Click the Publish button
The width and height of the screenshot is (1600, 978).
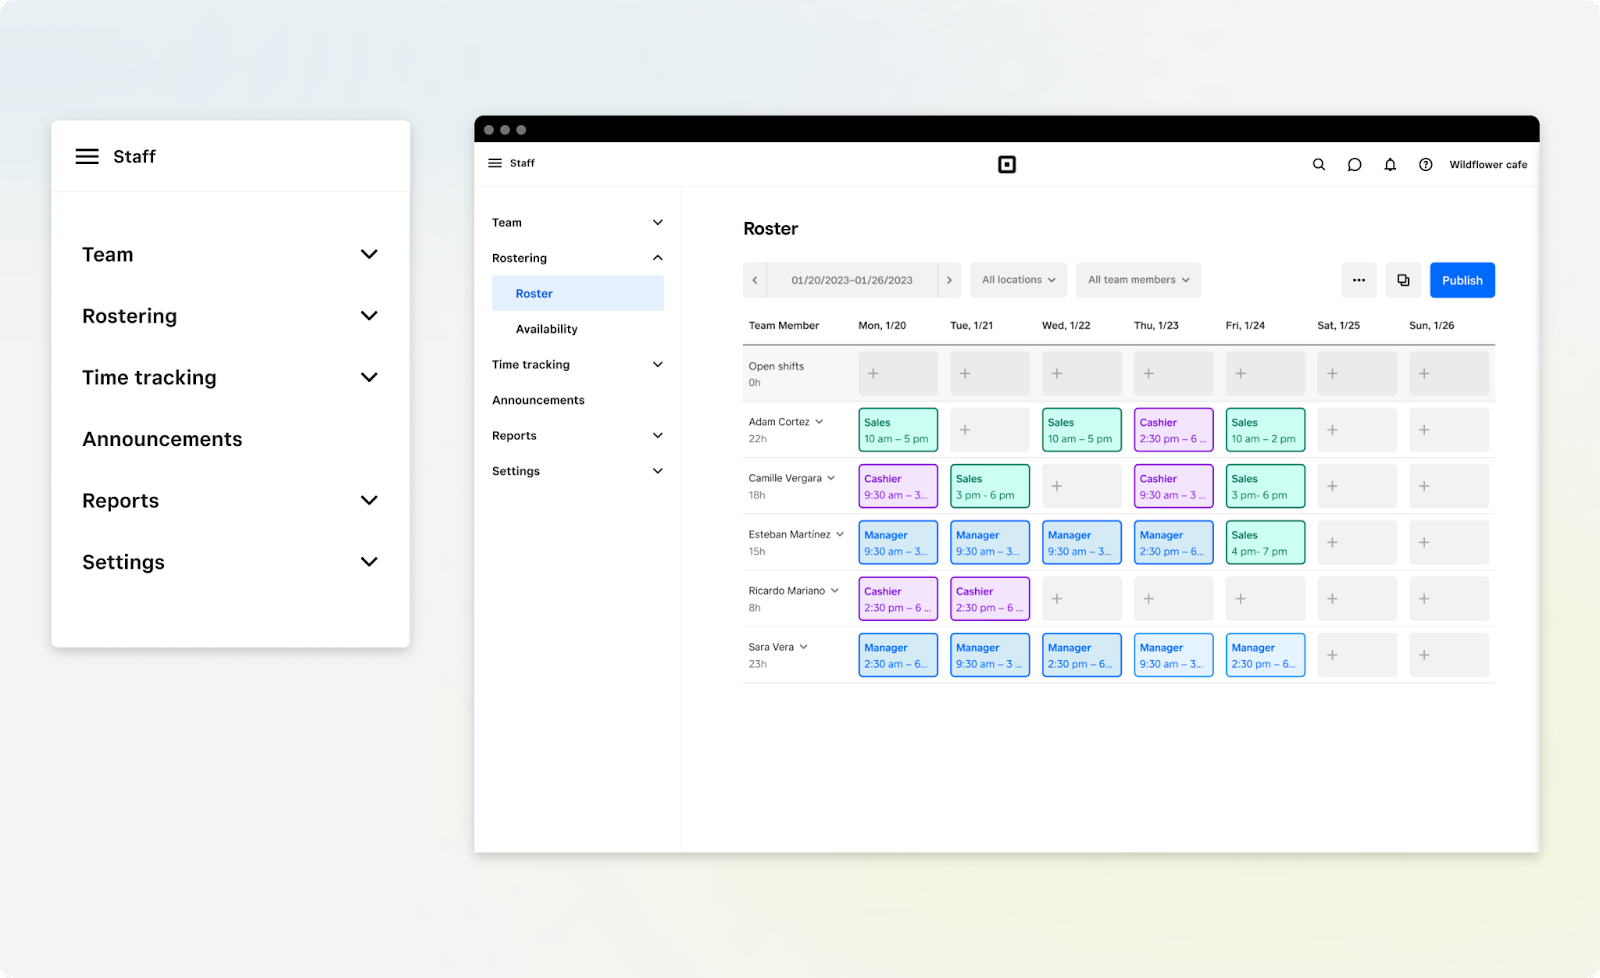(x=1461, y=280)
